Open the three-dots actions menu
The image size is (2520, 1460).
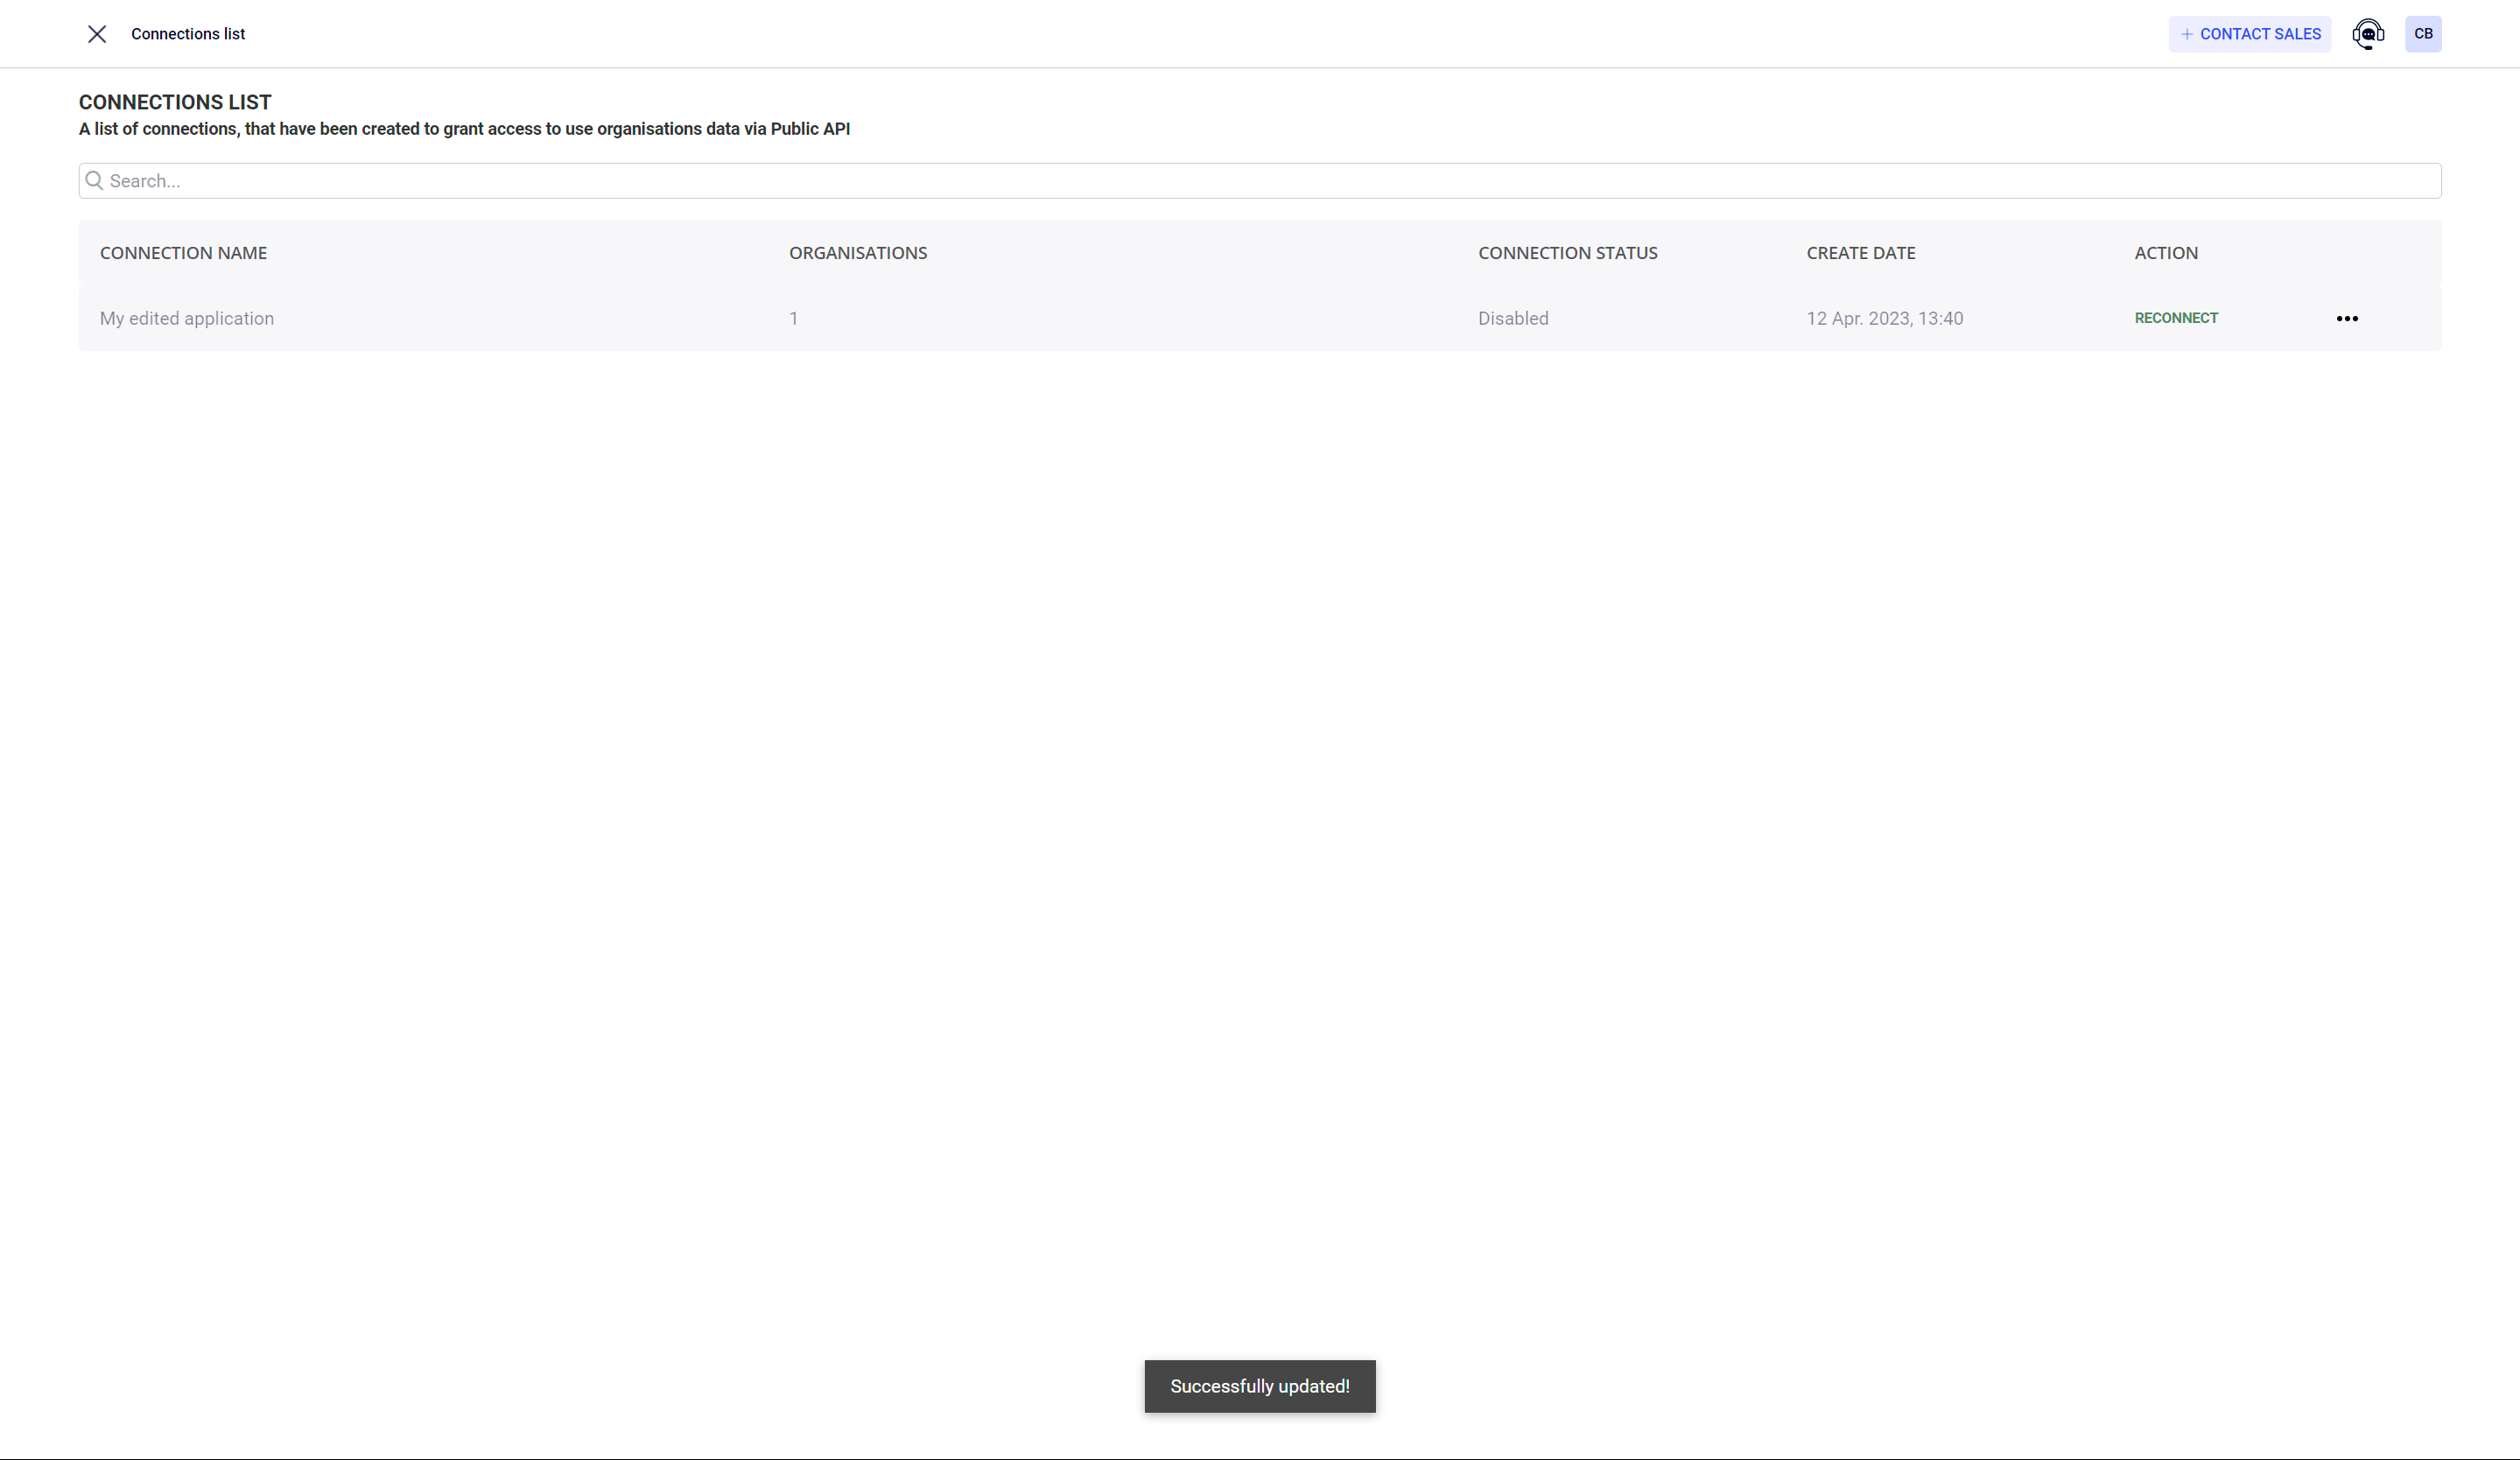click(2346, 318)
